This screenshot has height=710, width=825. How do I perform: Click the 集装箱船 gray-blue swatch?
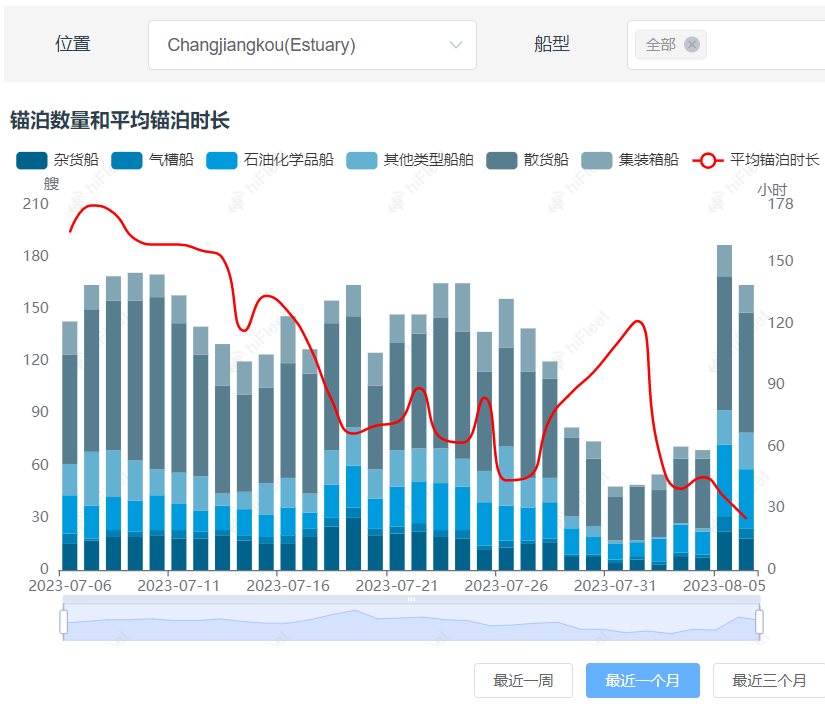597,161
